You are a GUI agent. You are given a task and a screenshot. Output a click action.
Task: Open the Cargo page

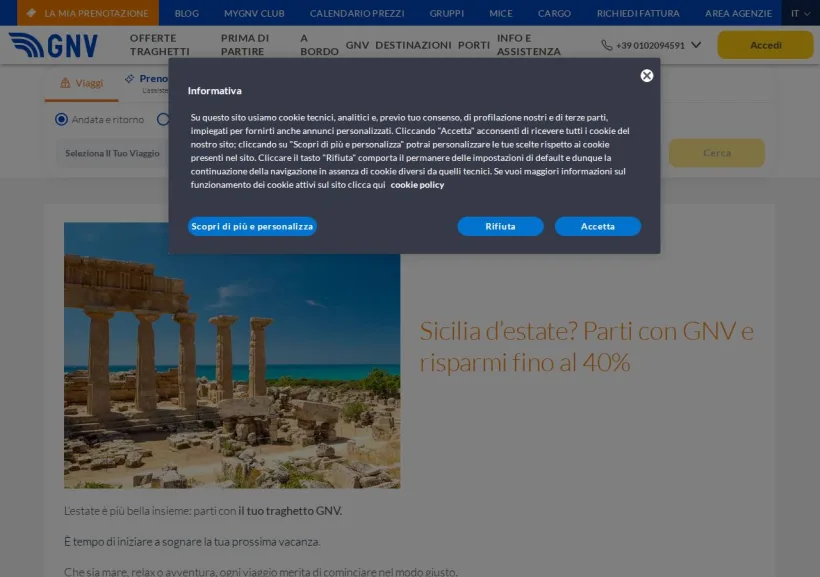pos(554,14)
